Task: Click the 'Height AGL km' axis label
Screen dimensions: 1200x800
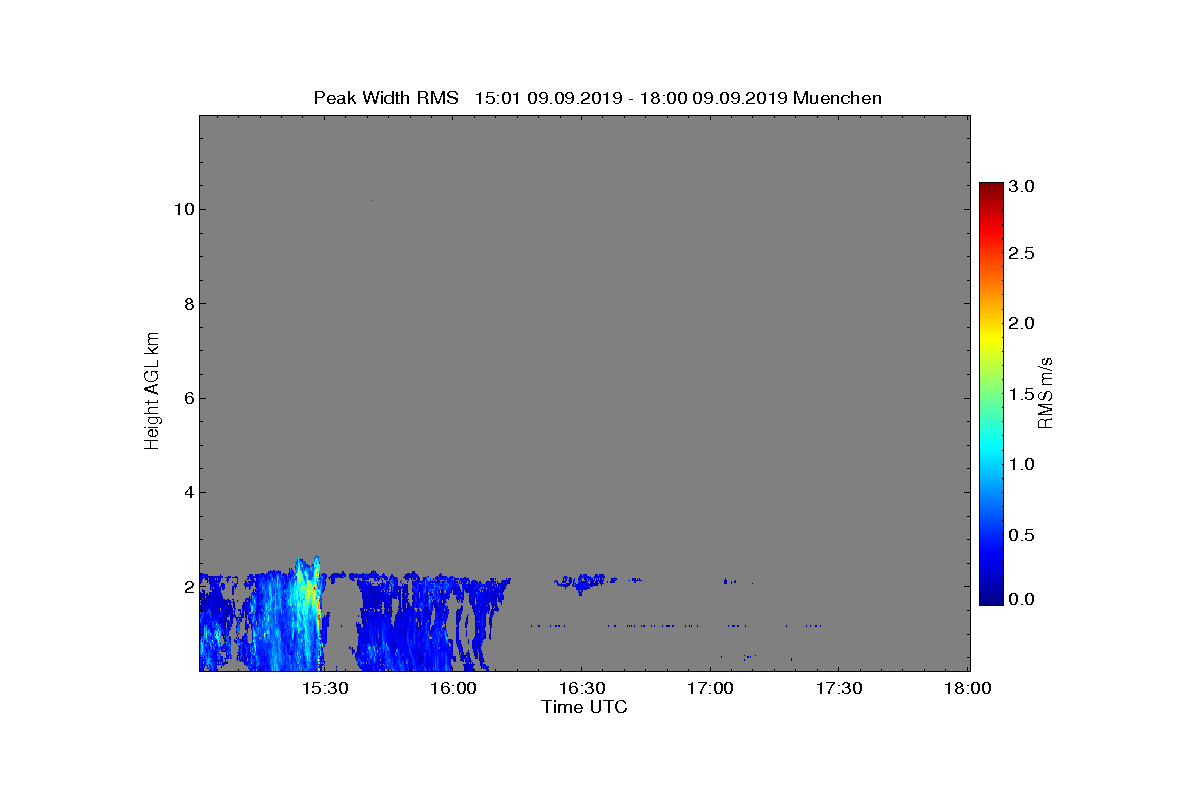Action: (x=152, y=392)
